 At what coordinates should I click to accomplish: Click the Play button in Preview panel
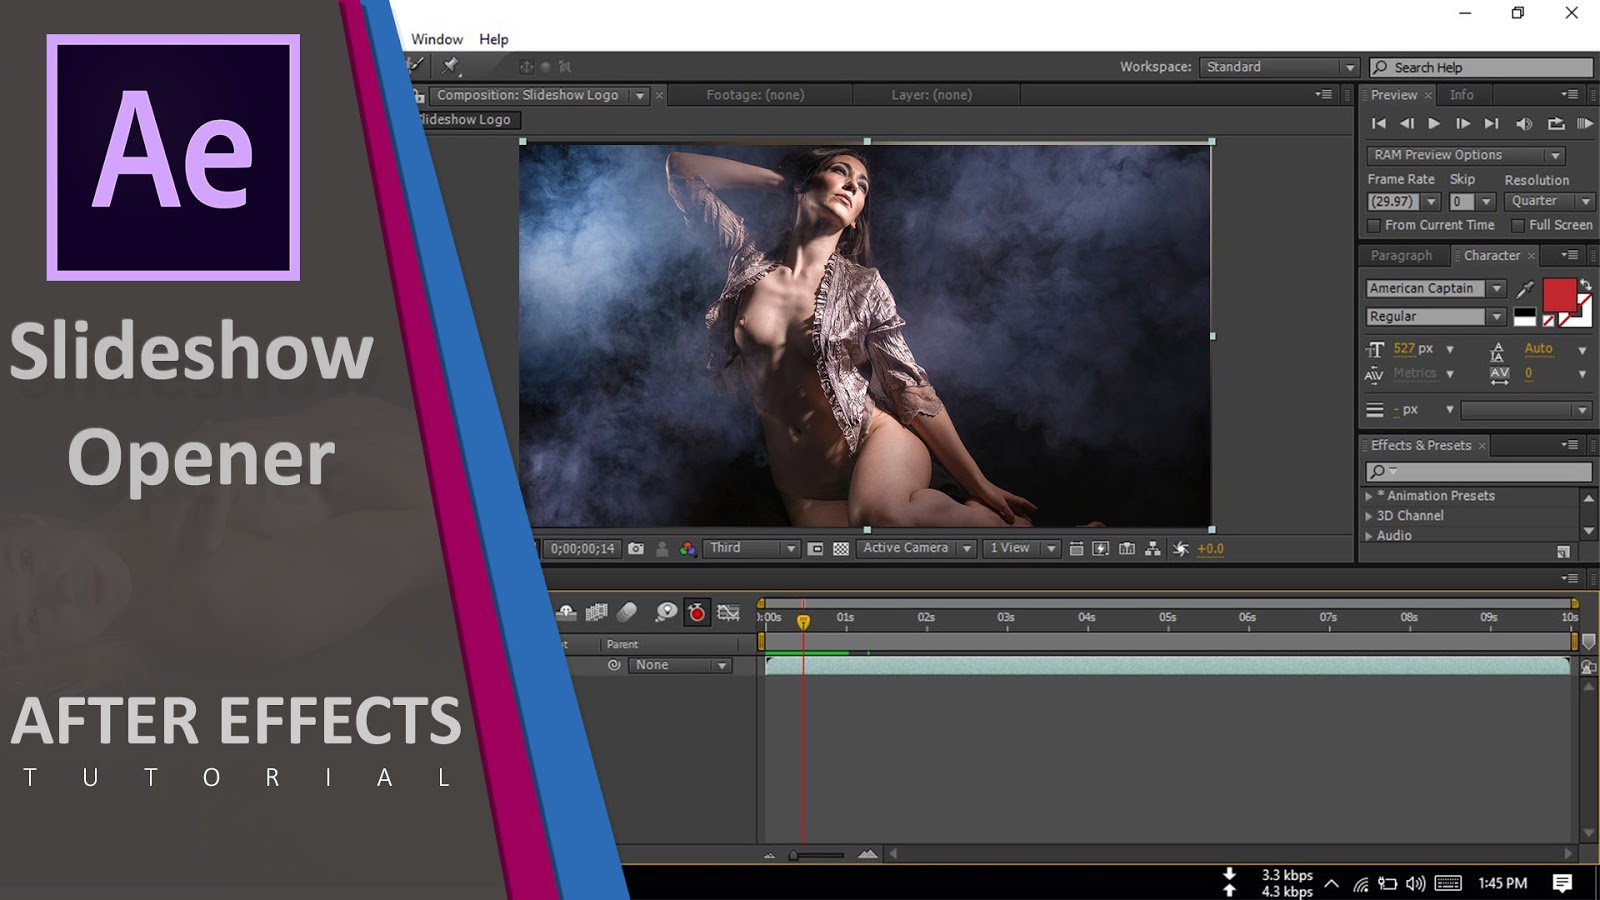[x=1434, y=124]
